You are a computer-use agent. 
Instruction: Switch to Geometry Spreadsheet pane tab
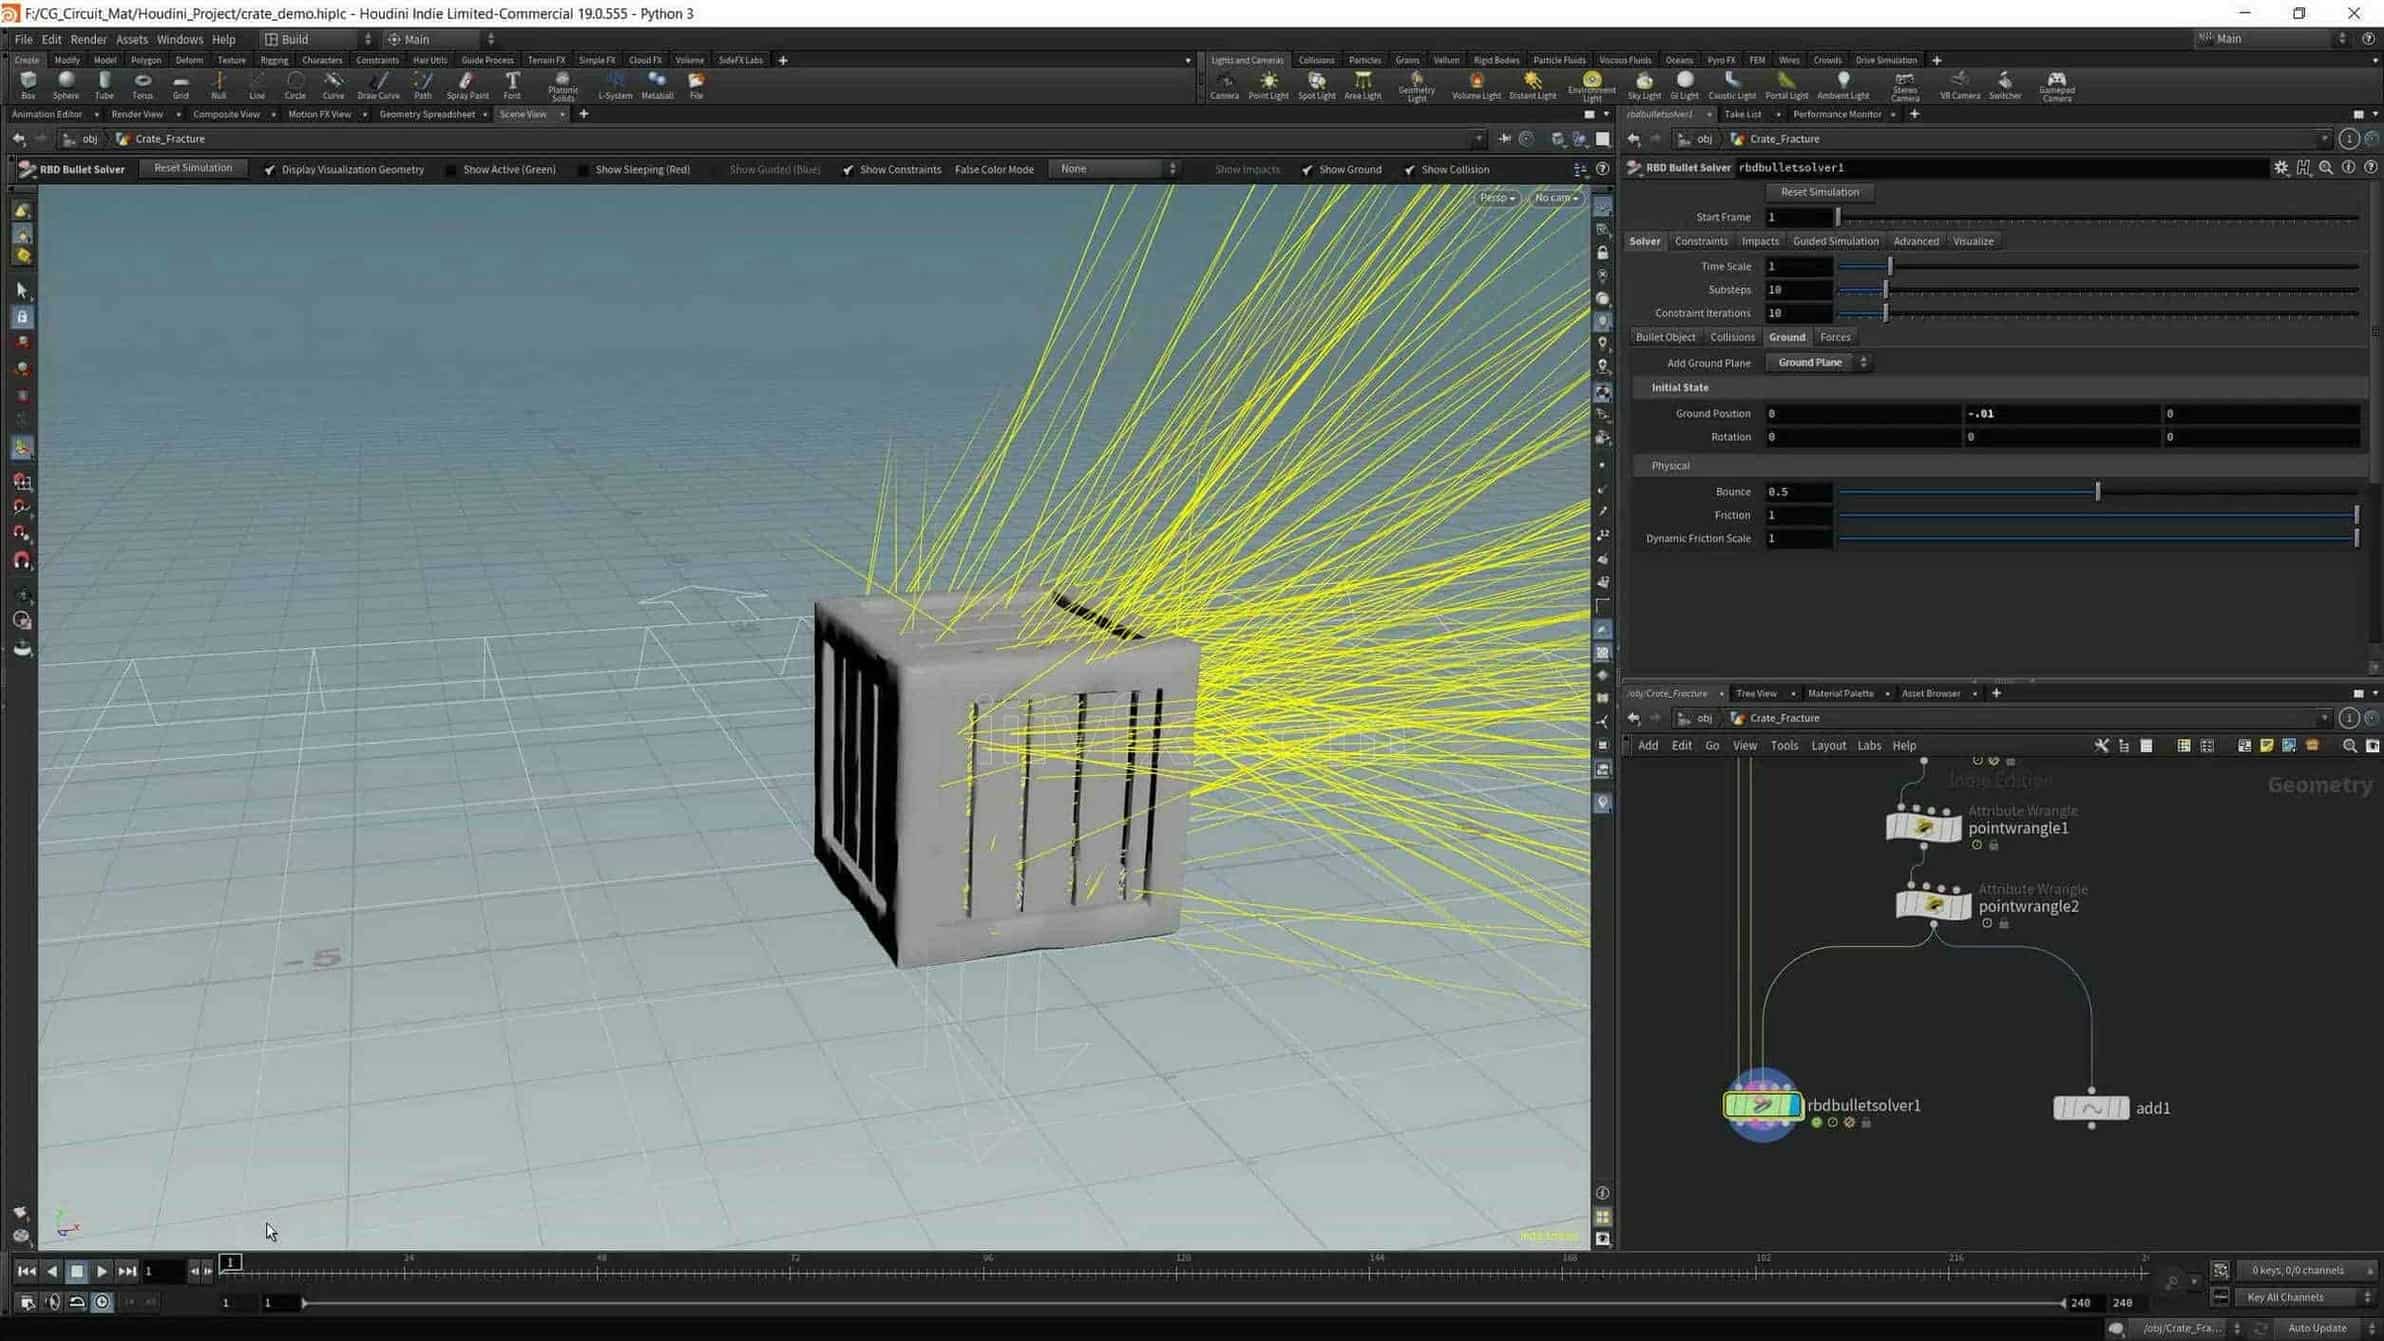pyautogui.click(x=427, y=114)
